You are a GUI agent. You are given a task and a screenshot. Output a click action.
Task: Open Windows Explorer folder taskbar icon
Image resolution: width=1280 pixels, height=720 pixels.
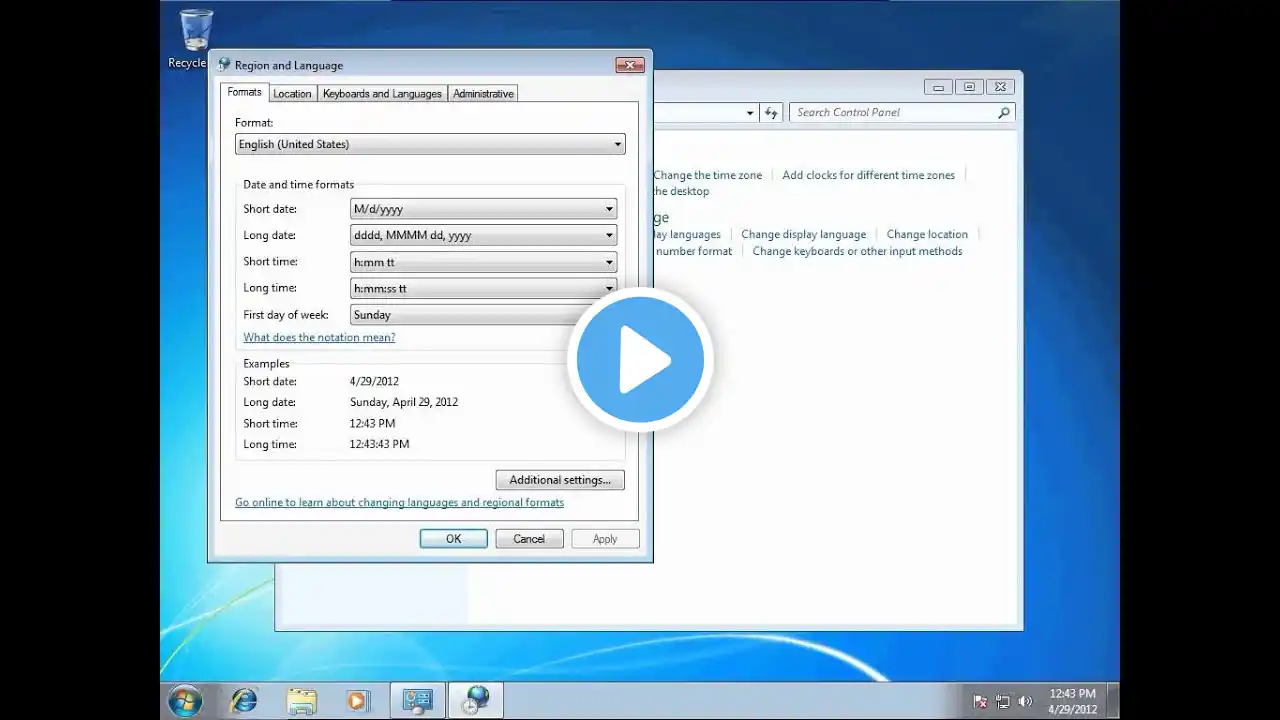tap(301, 700)
